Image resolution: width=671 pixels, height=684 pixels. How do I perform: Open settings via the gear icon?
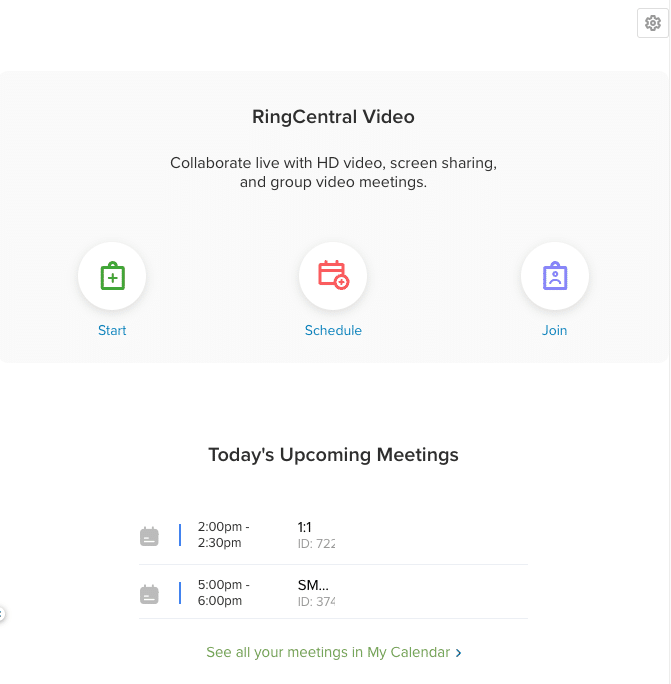click(653, 23)
